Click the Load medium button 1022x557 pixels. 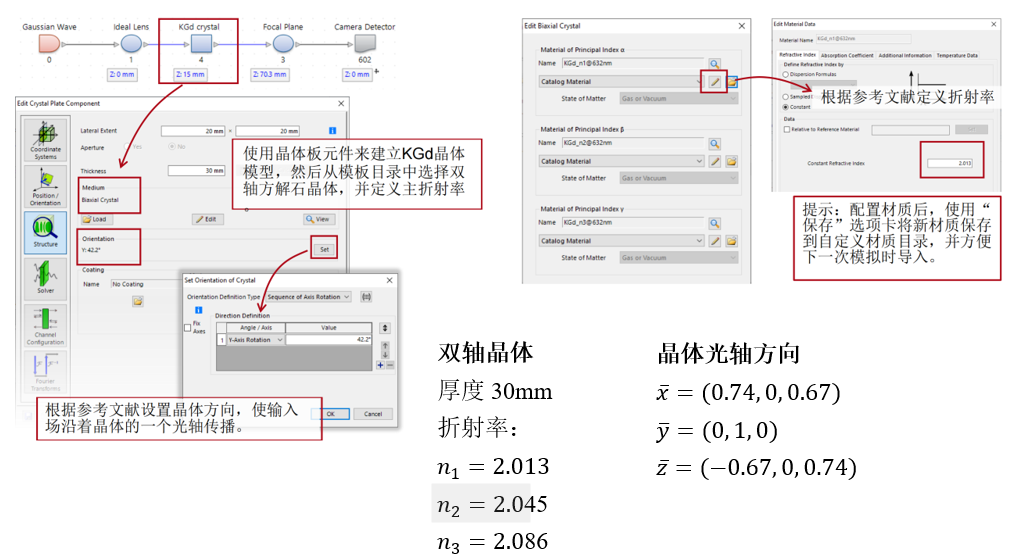[x=95, y=220]
